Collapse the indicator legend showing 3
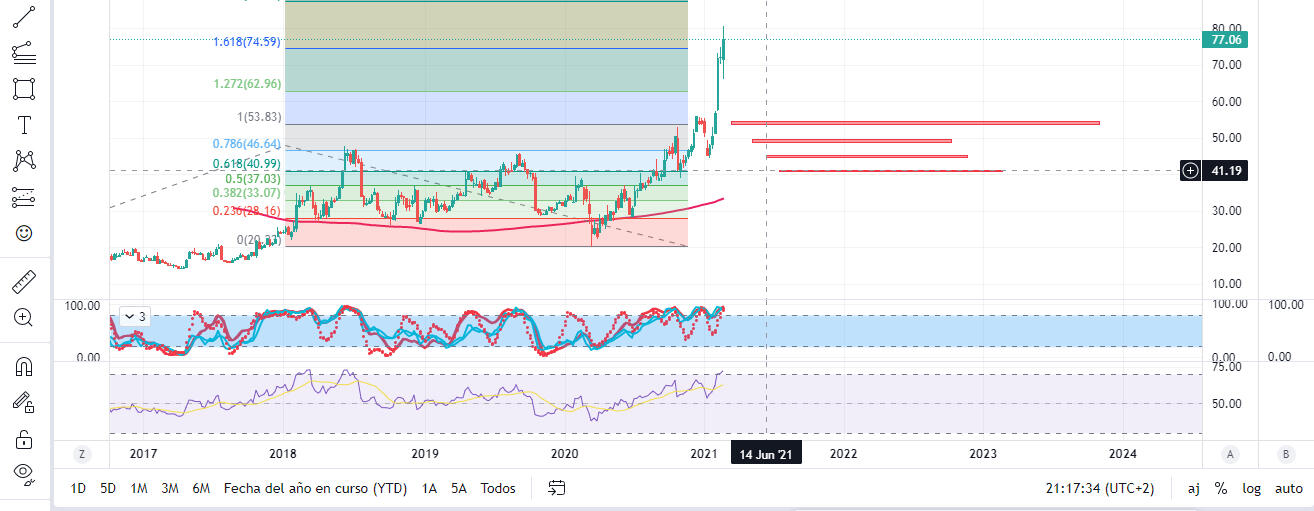Screen dimensions: 1314x511 (128, 316)
